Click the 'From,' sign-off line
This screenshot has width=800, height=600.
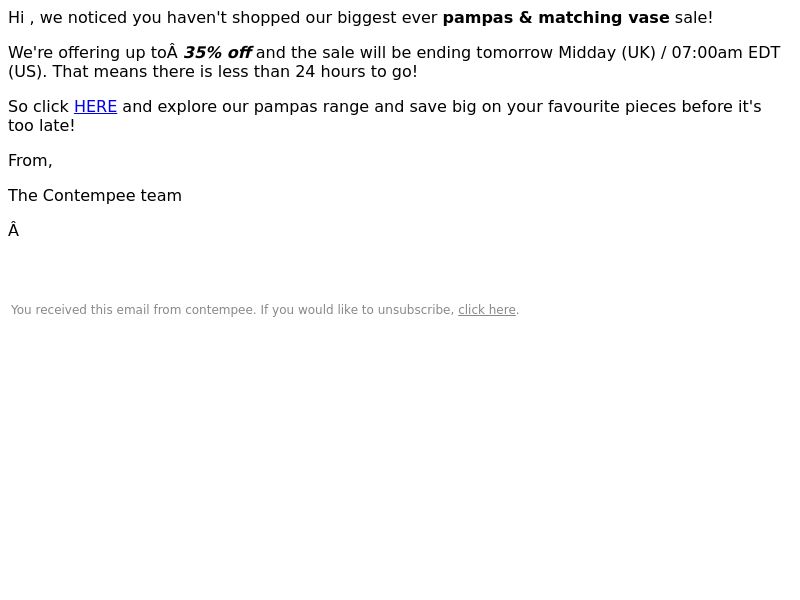pyautogui.click(x=30, y=161)
